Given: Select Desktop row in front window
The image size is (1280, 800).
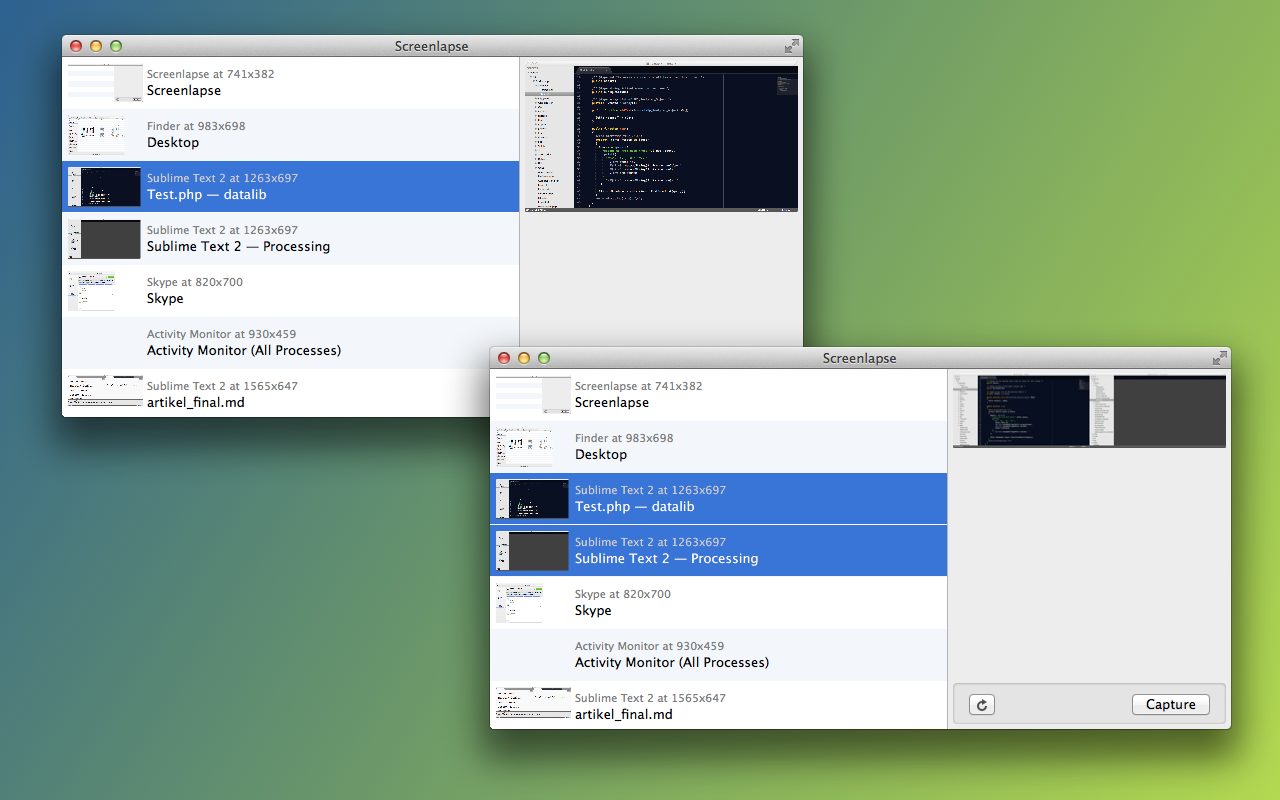Looking at the screenshot, I should tap(718, 447).
